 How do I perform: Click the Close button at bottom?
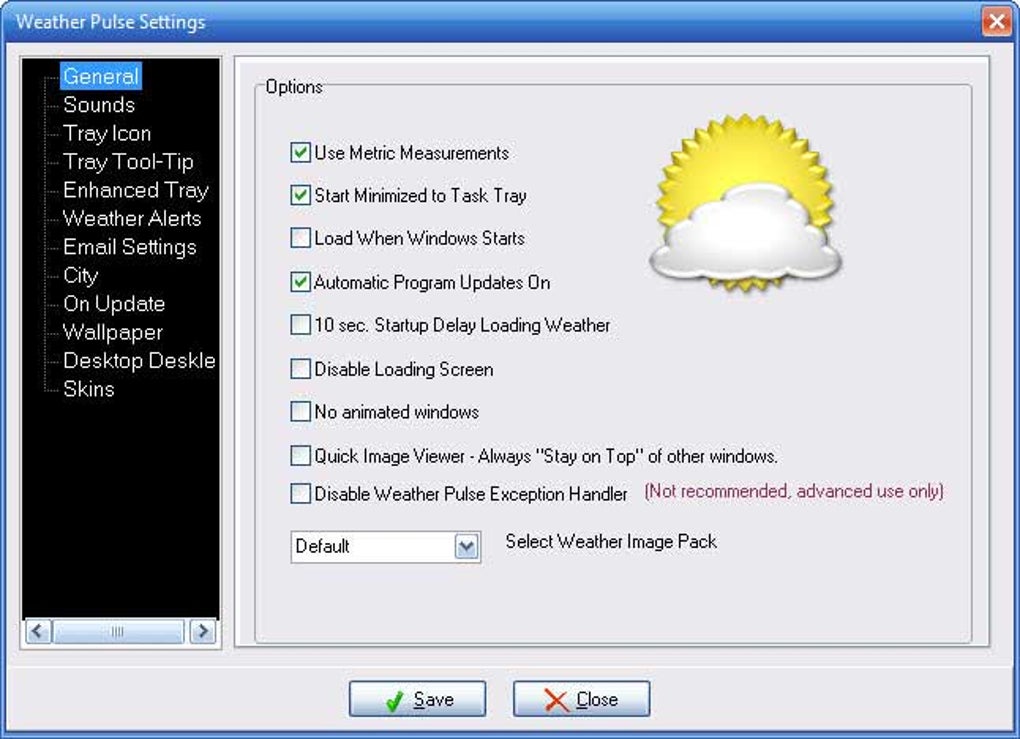point(582,699)
